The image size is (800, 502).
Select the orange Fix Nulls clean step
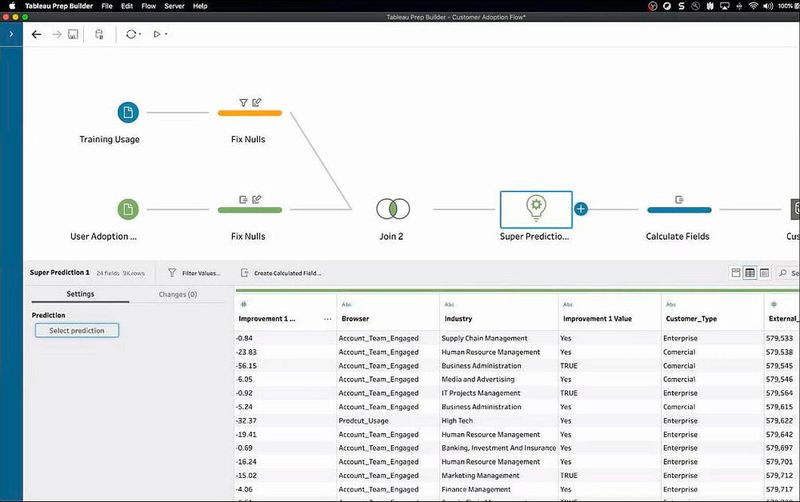[249, 113]
